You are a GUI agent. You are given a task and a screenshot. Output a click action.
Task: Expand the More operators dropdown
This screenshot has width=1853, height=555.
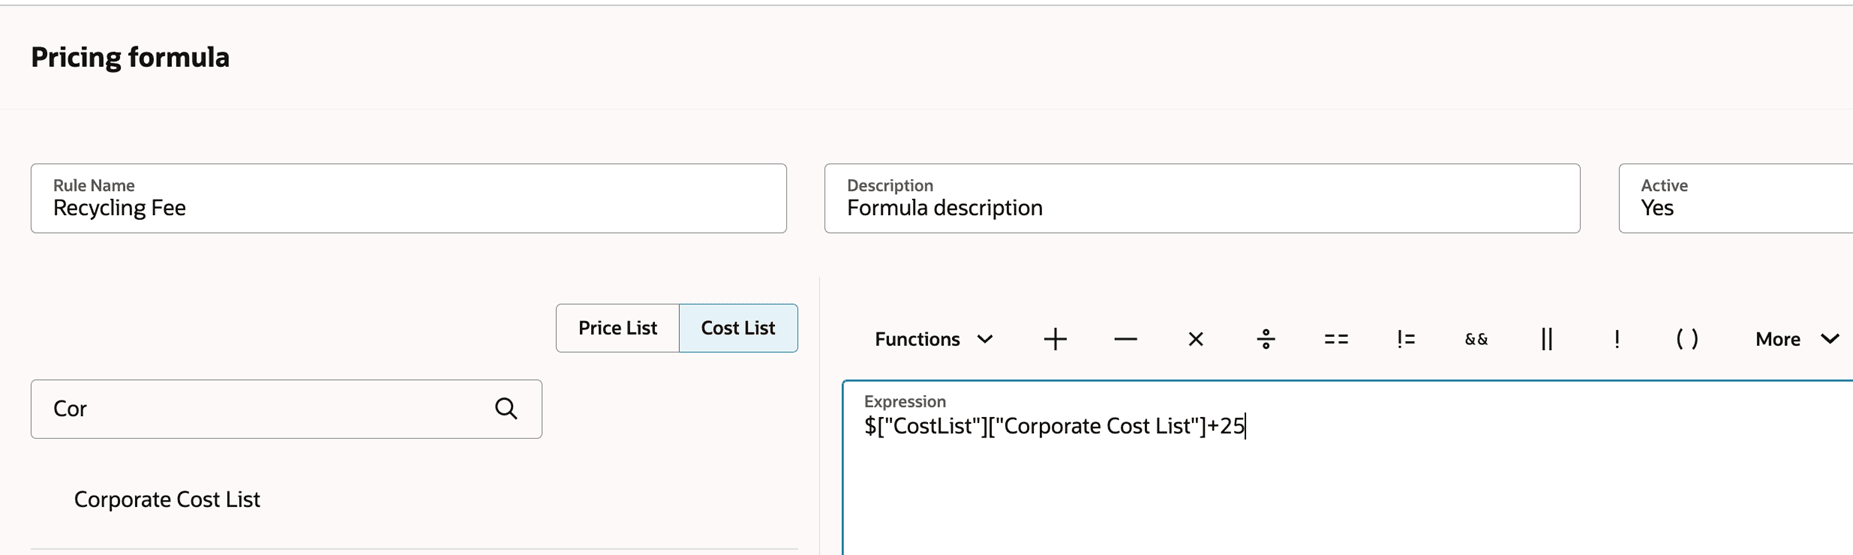point(1796,339)
